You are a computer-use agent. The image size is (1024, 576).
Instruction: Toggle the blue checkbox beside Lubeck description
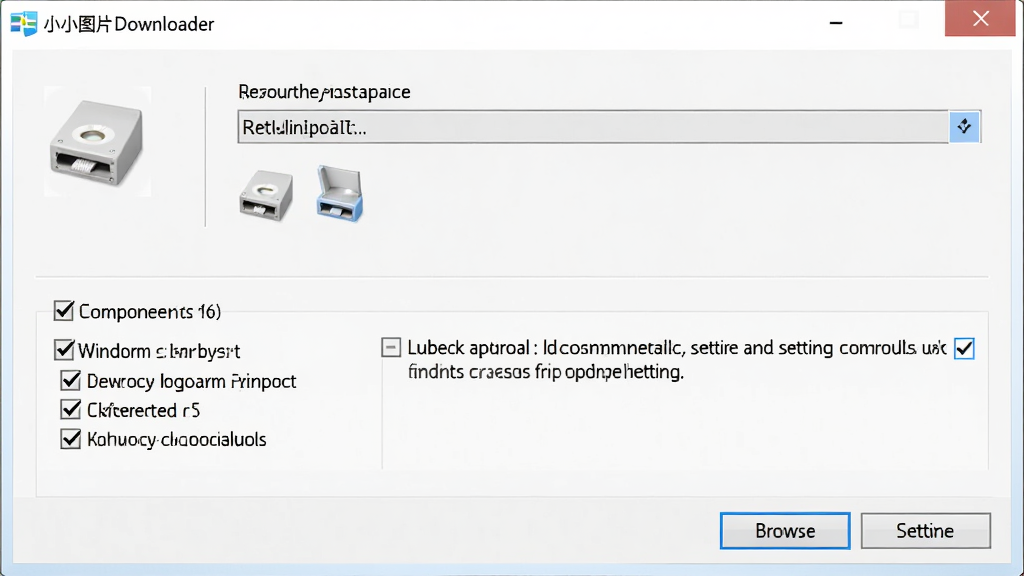[x=964, y=349]
